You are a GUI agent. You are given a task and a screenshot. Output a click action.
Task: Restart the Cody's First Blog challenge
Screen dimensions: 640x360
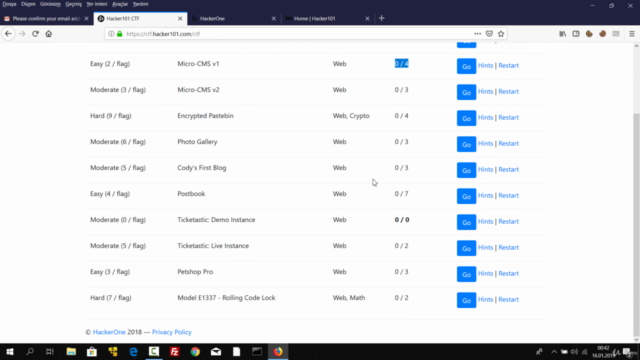pyautogui.click(x=509, y=169)
